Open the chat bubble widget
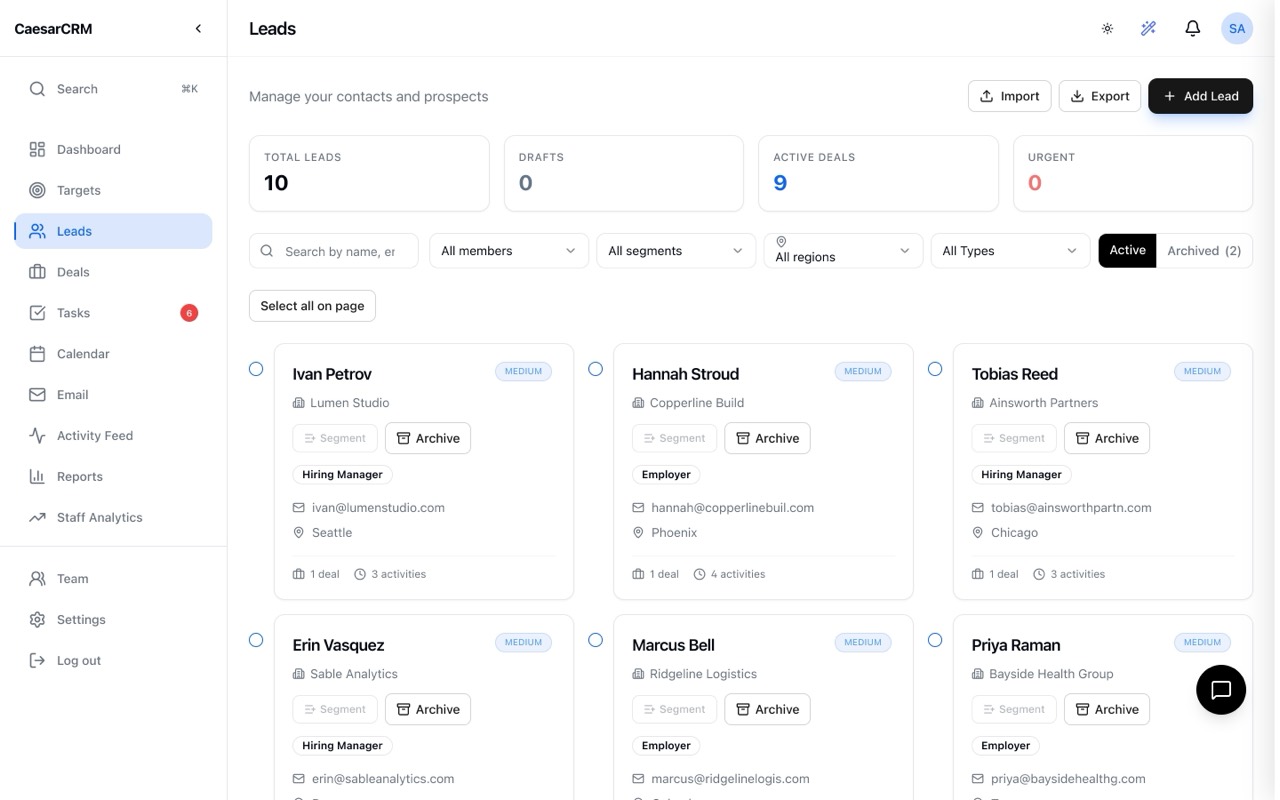 1220,690
